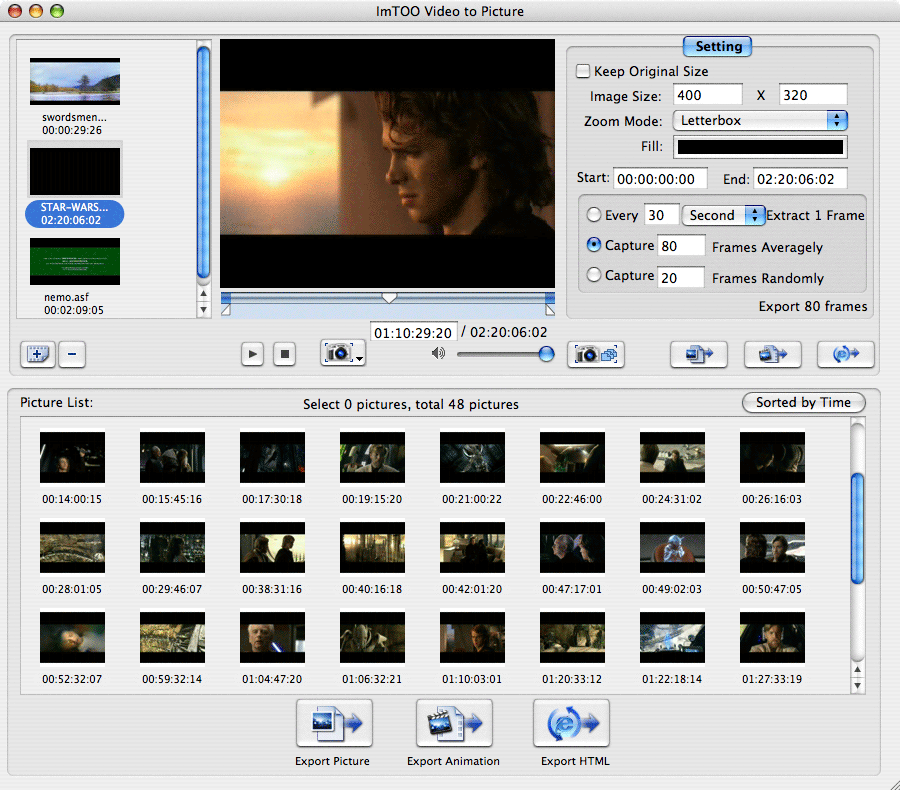Click the video list scroll down arrow
Viewport: 900px width, 790px height.
point(203,309)
